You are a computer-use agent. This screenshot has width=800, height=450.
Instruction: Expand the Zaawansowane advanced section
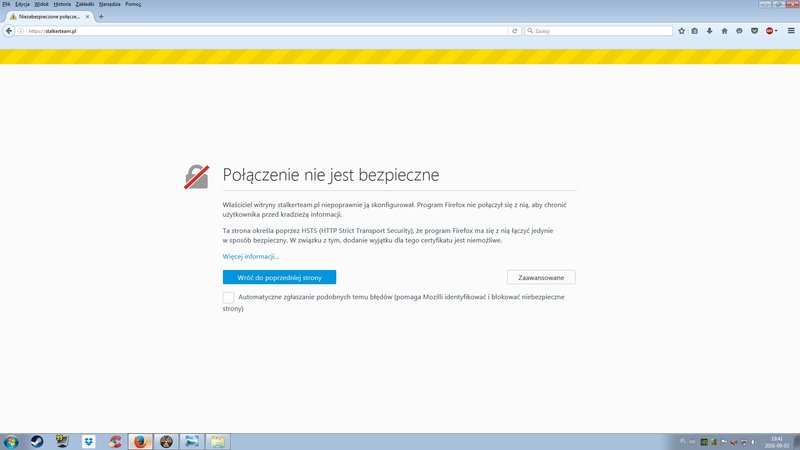(x=541, y=277)
